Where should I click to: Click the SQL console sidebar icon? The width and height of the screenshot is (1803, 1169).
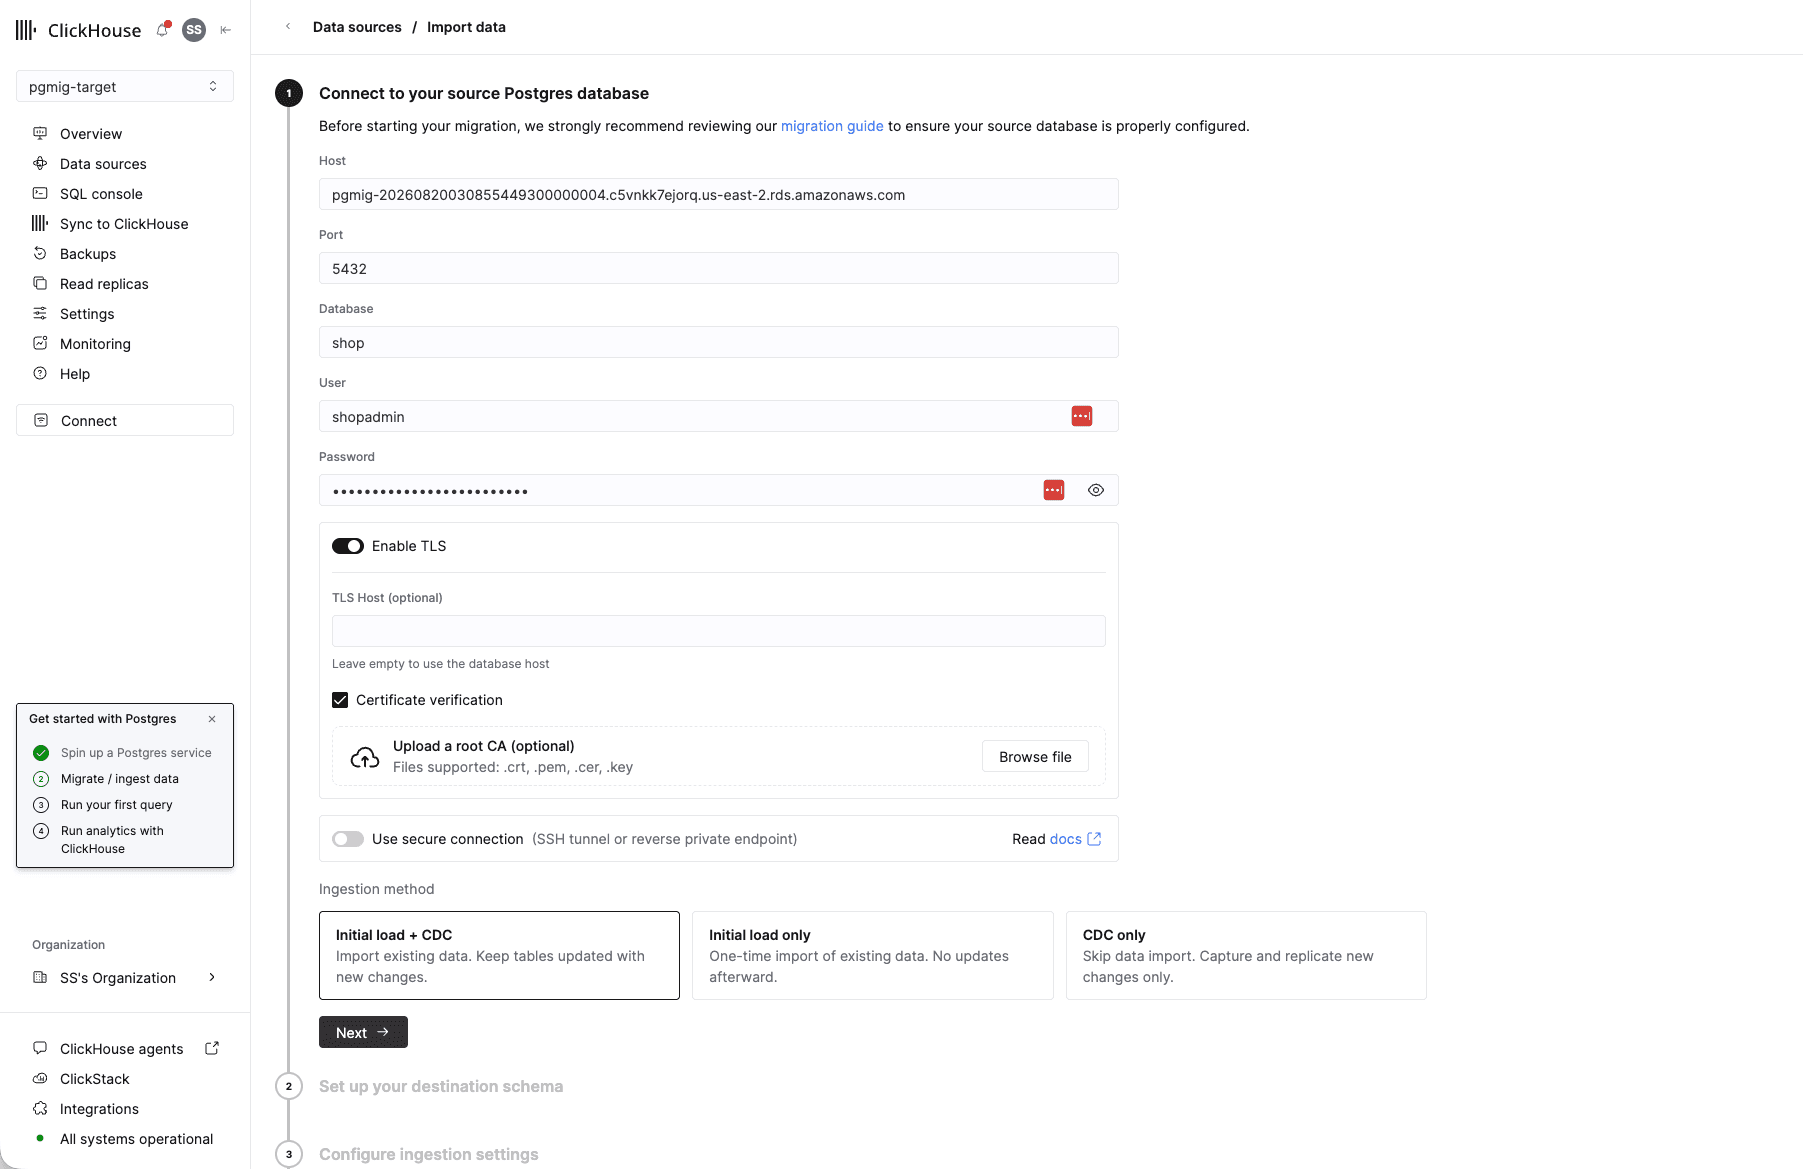[40, 193]
